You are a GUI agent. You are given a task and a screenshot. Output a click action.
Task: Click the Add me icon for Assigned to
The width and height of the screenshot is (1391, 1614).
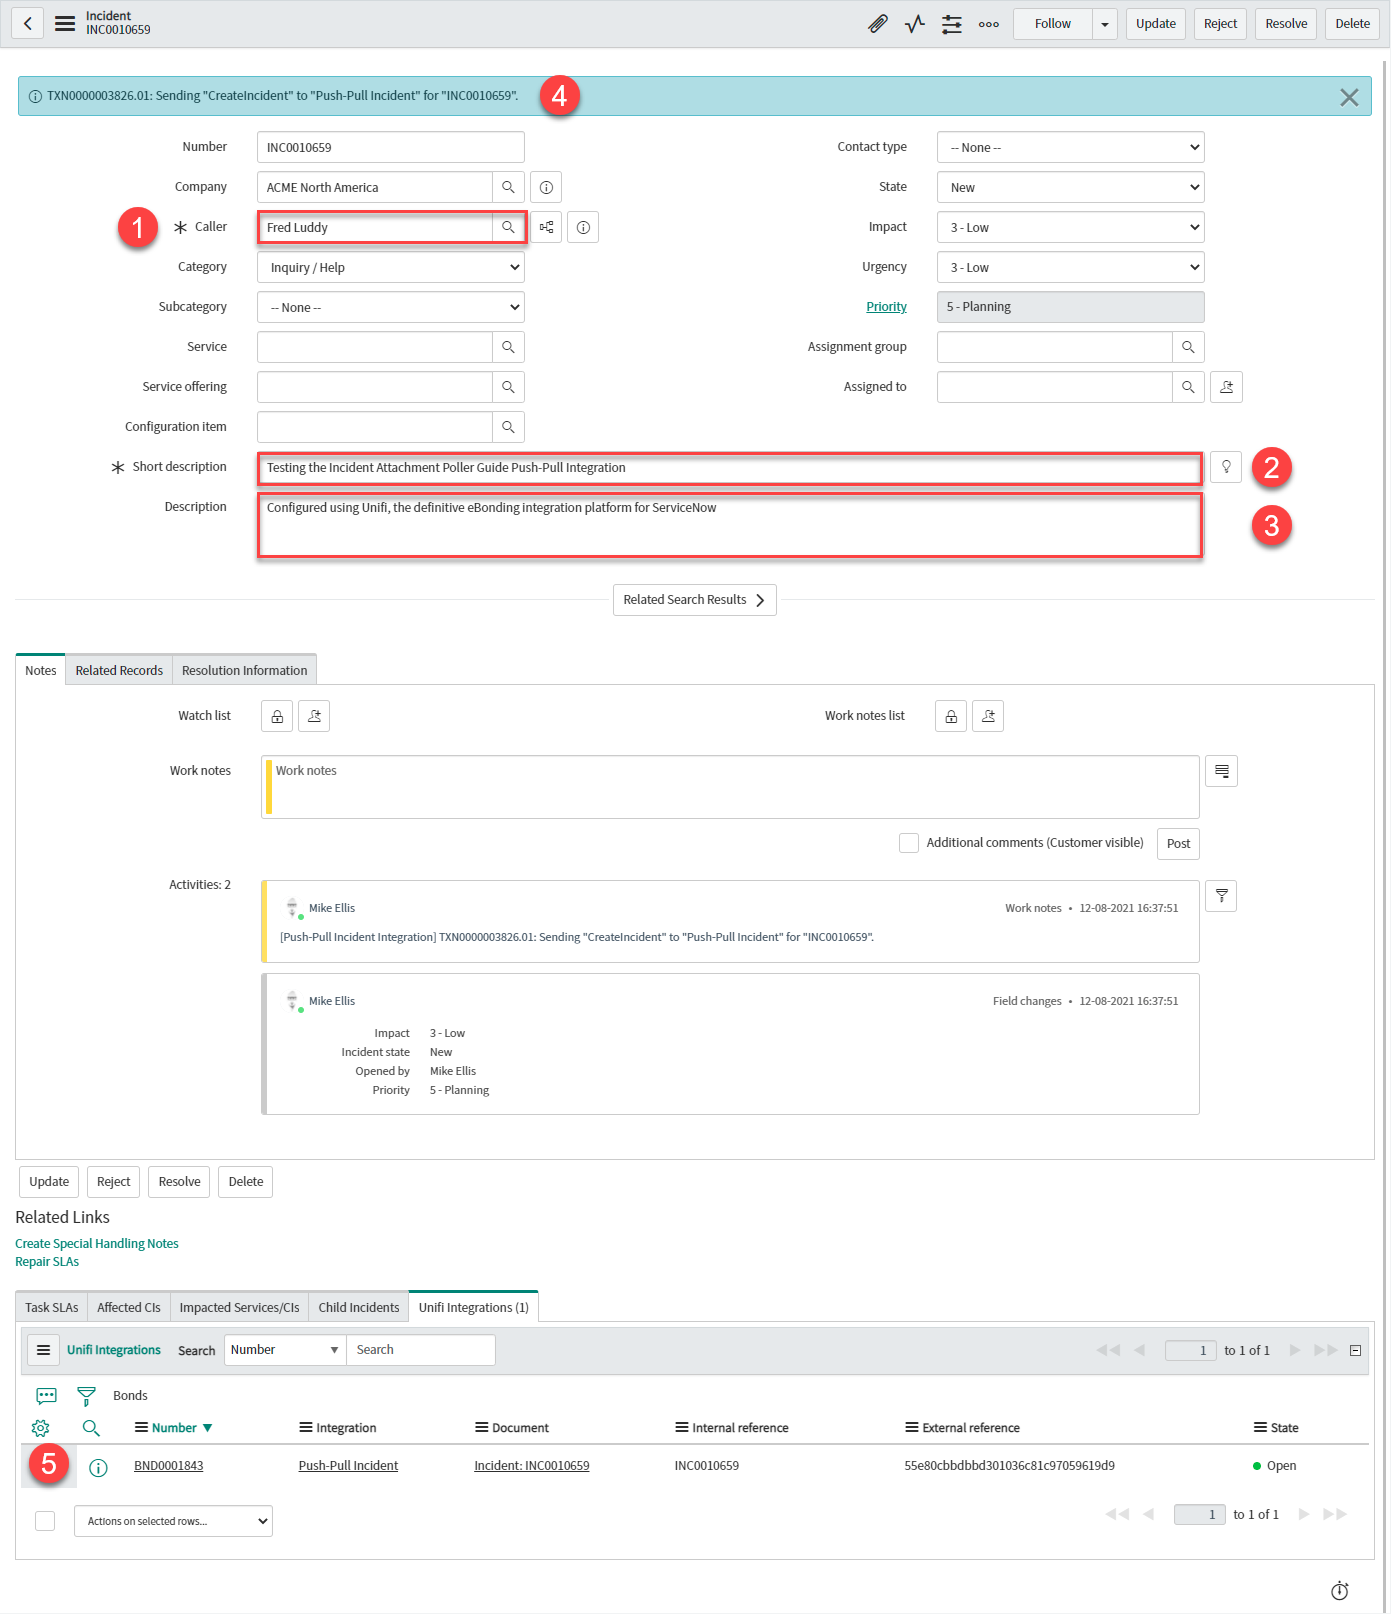(x=1226, y=387)
